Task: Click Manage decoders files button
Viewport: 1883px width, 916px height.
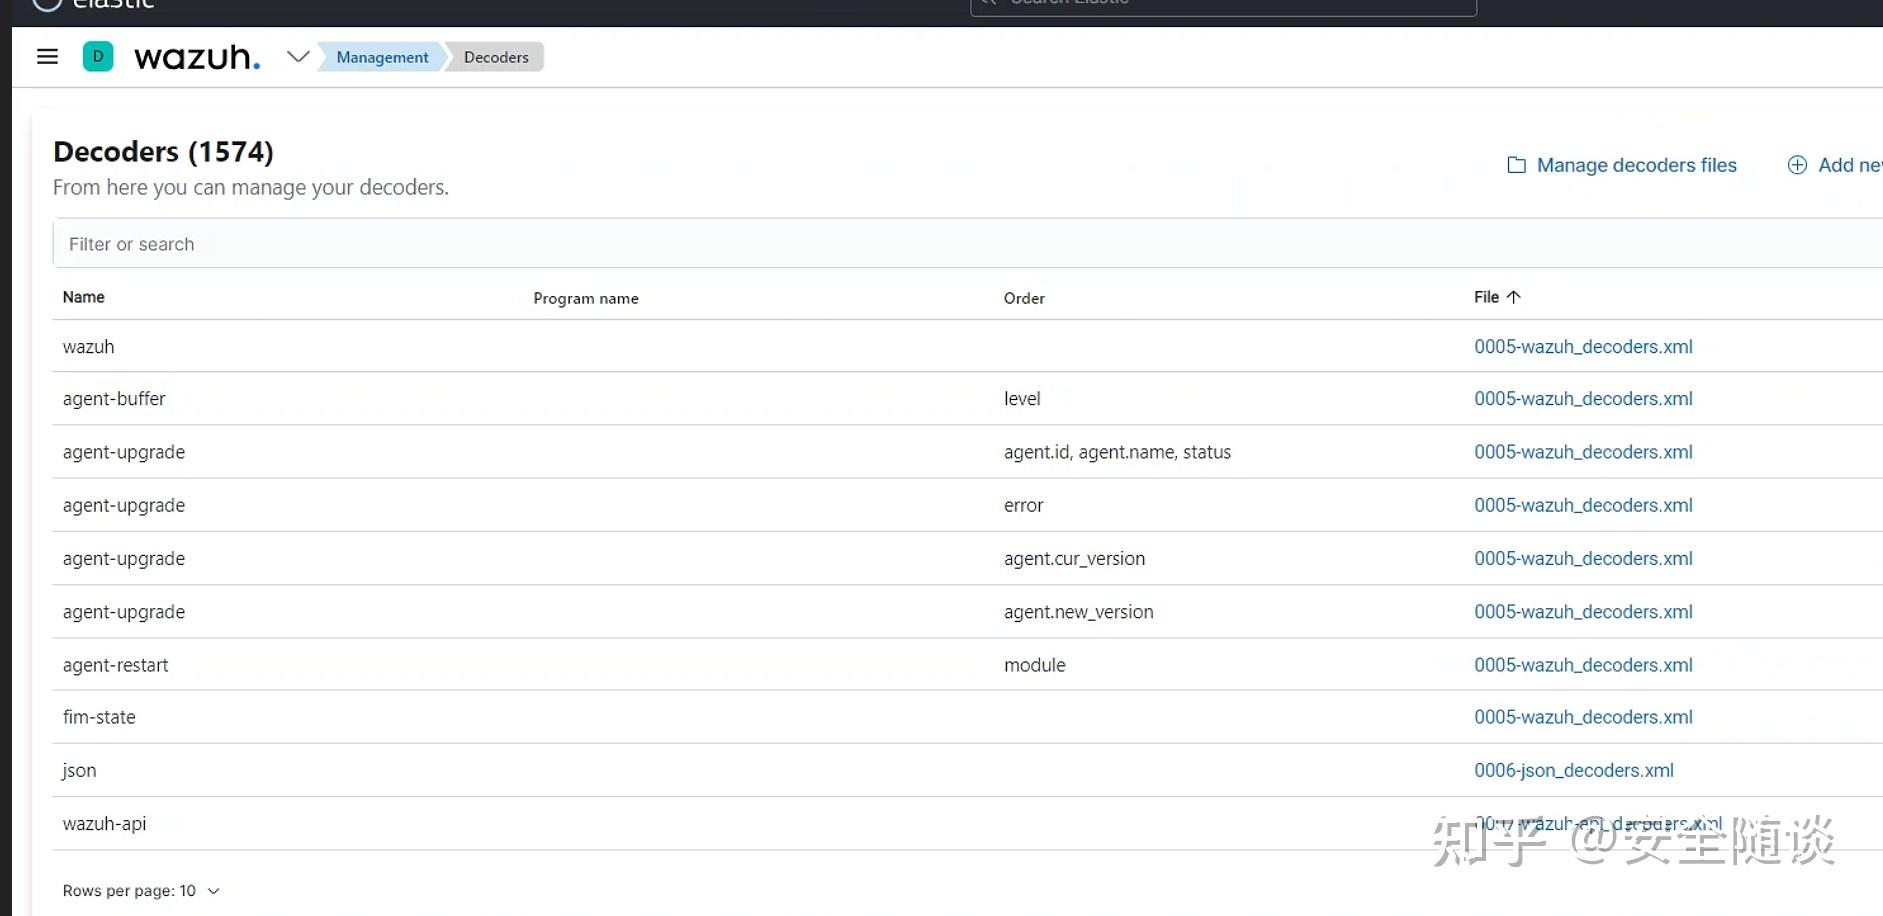Action: 1636,165
